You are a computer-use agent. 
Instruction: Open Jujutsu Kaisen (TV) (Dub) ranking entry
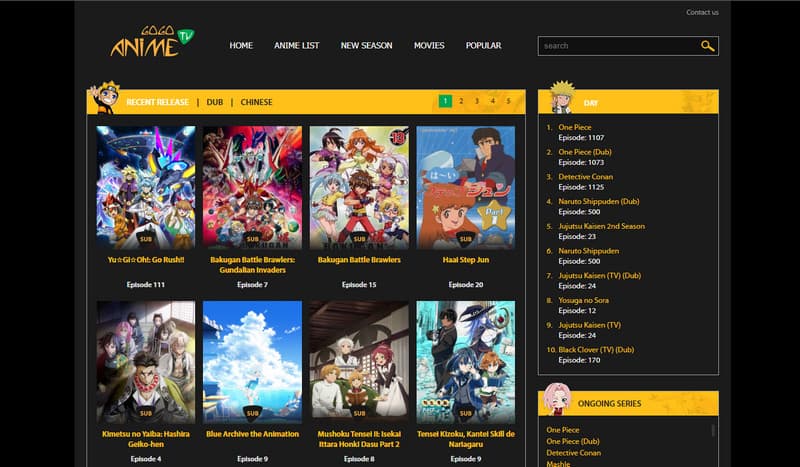599,276
